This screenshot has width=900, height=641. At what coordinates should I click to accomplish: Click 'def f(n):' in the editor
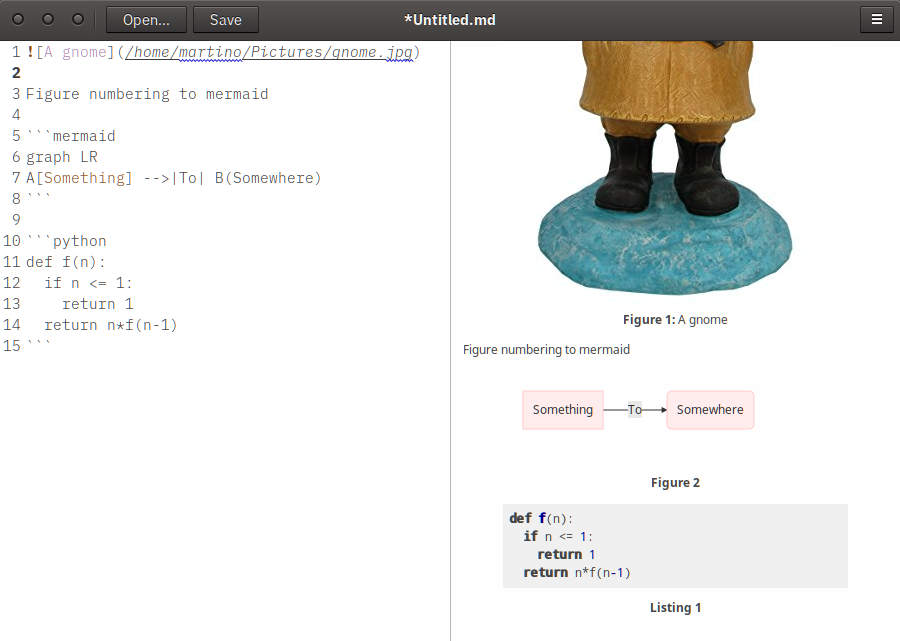click(x=66, y=262)
